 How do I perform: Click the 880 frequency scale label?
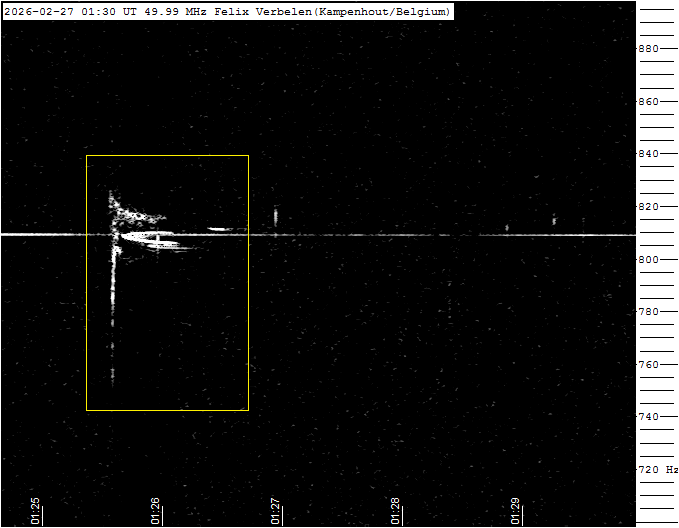pyautogui.click(x=649, y=49)
